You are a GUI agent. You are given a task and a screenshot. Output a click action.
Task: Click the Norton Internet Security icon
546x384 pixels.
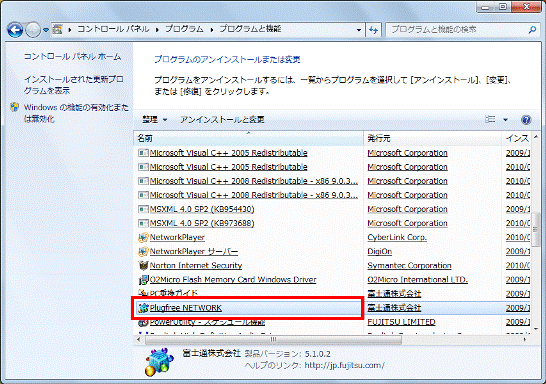pyautogui.click(x=143, y=265)
